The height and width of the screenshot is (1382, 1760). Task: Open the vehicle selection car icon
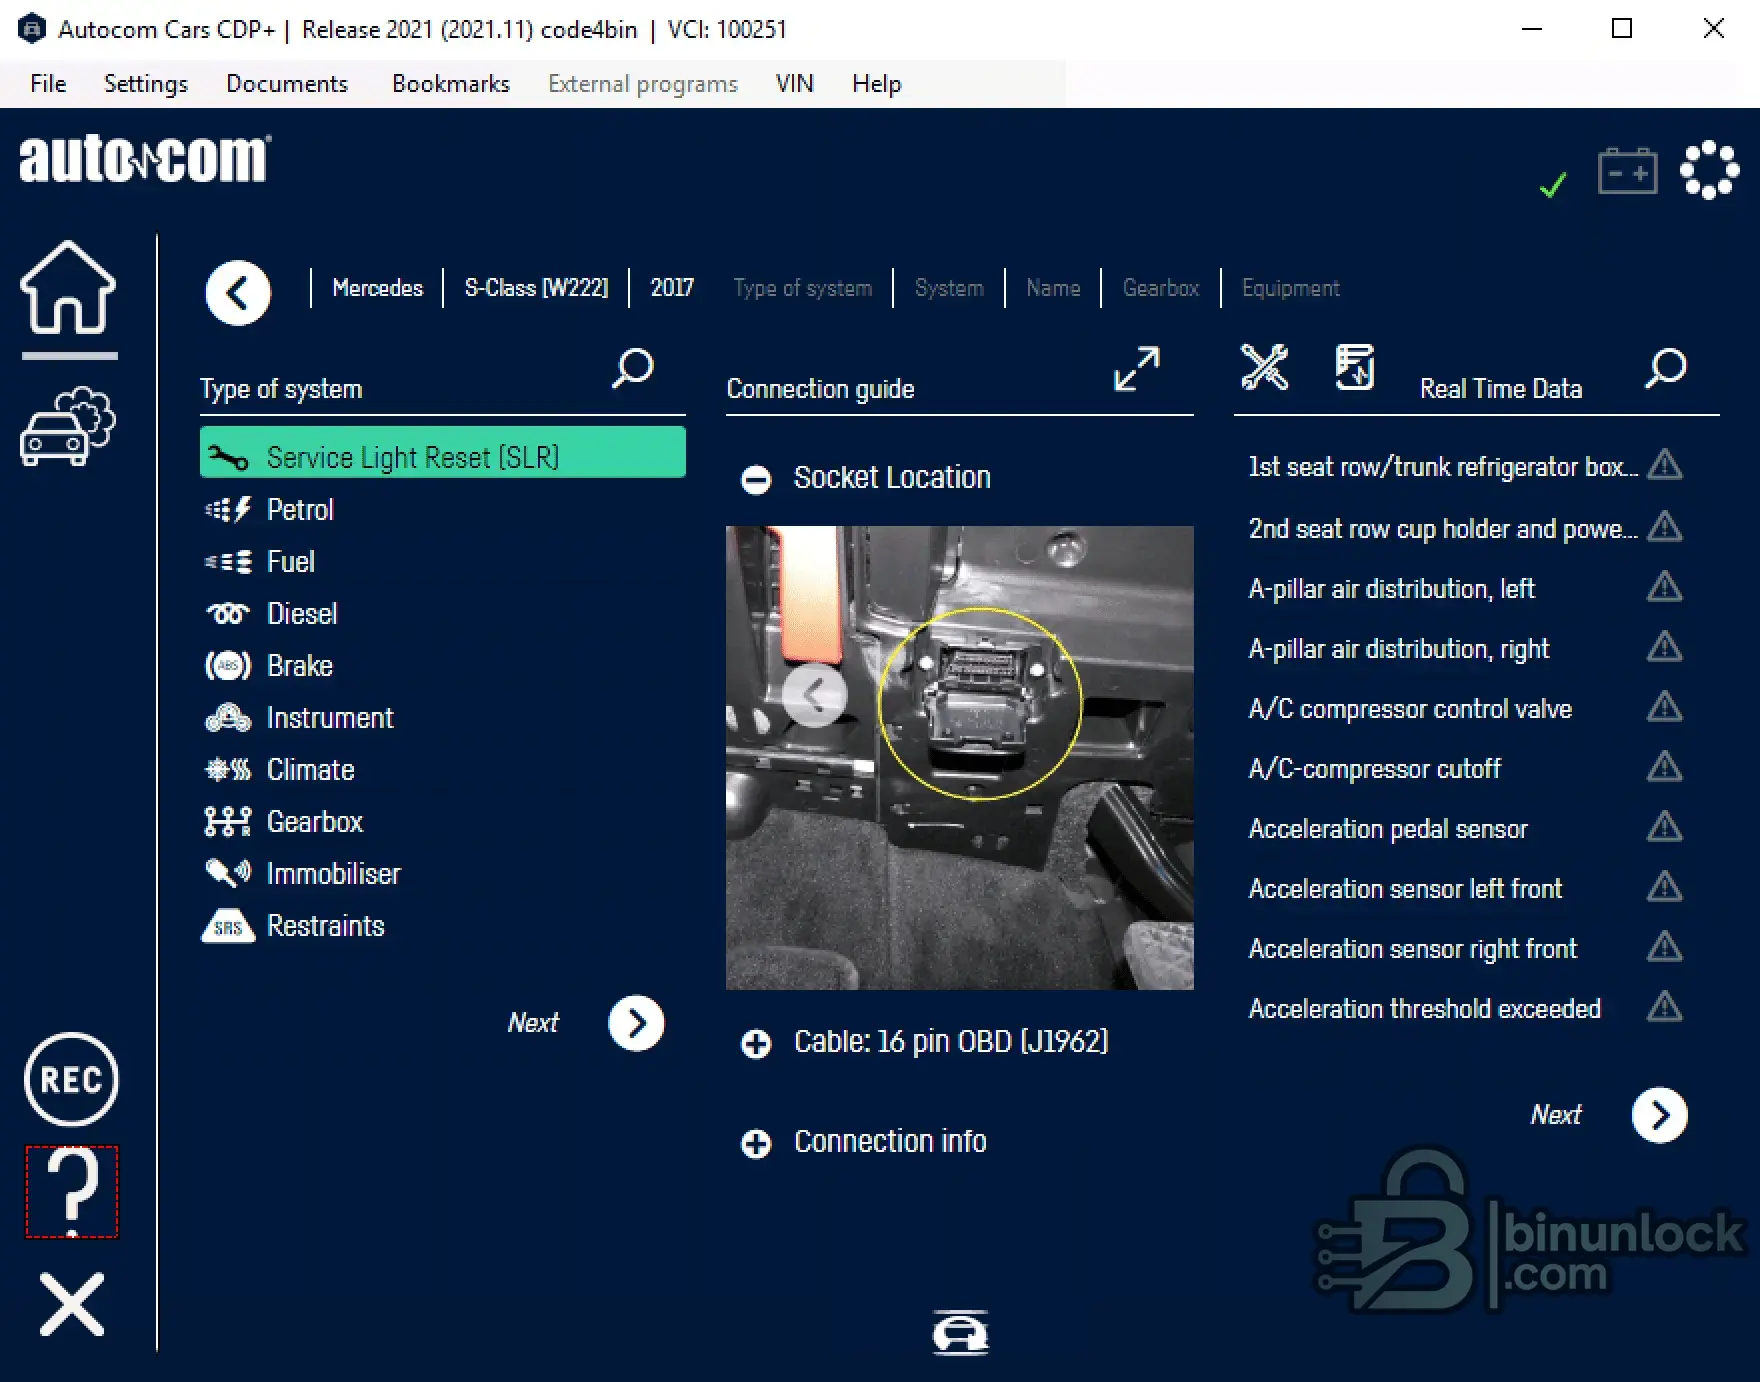68,427
